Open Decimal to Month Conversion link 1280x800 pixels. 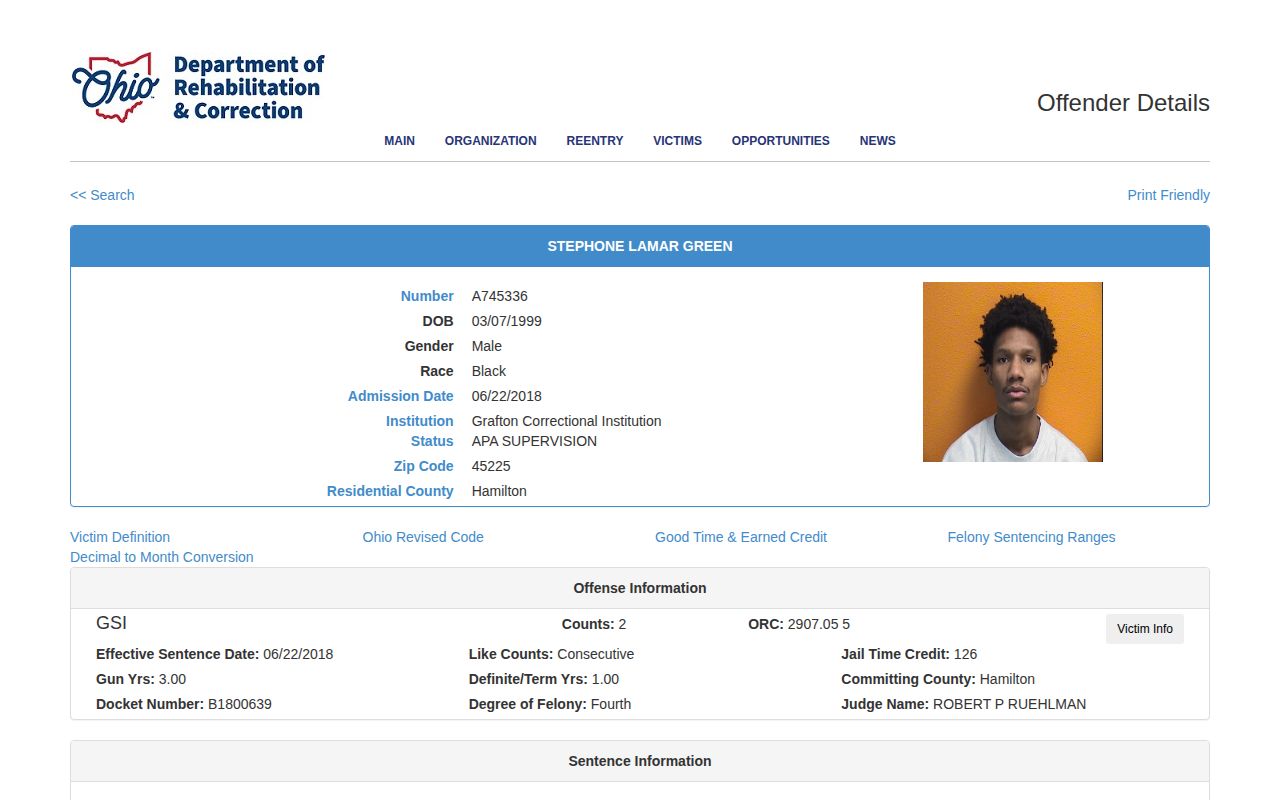point(162,557)
